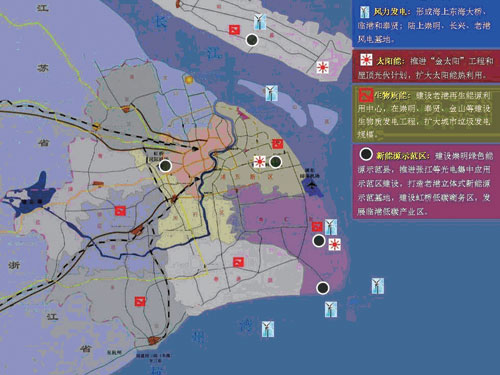This screenshot has width=500, height=375.
Task: Click the '浦东新区' district label
Action: click(x=246, y=177)
